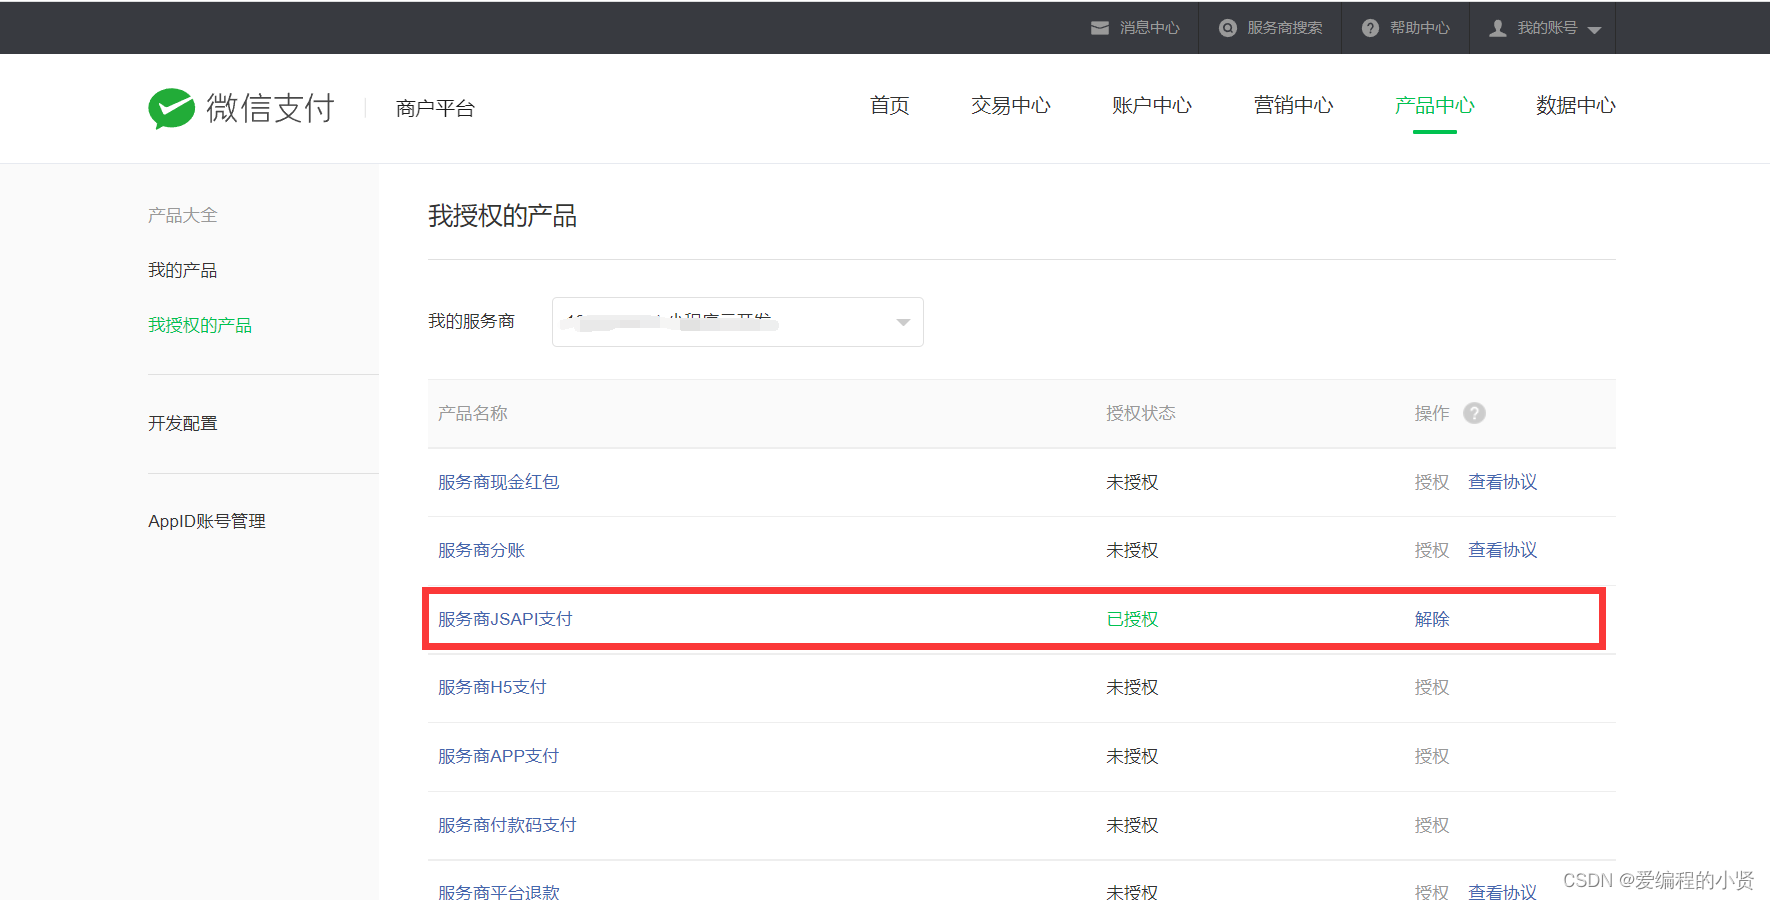Click the 我的服务商 field label
Screen dimensions: 1770x900
click(x=471, y=321)
